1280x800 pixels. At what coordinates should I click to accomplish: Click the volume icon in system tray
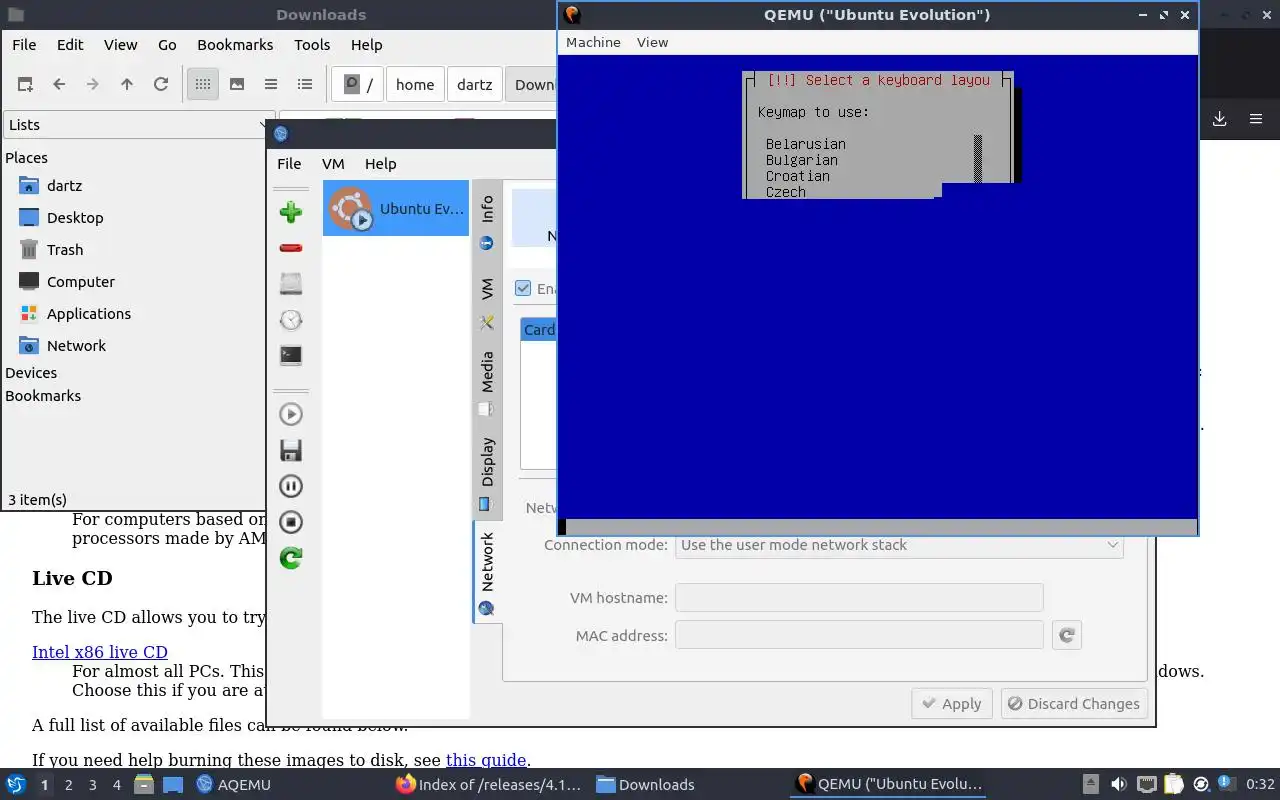click(x=1119, y=784)
